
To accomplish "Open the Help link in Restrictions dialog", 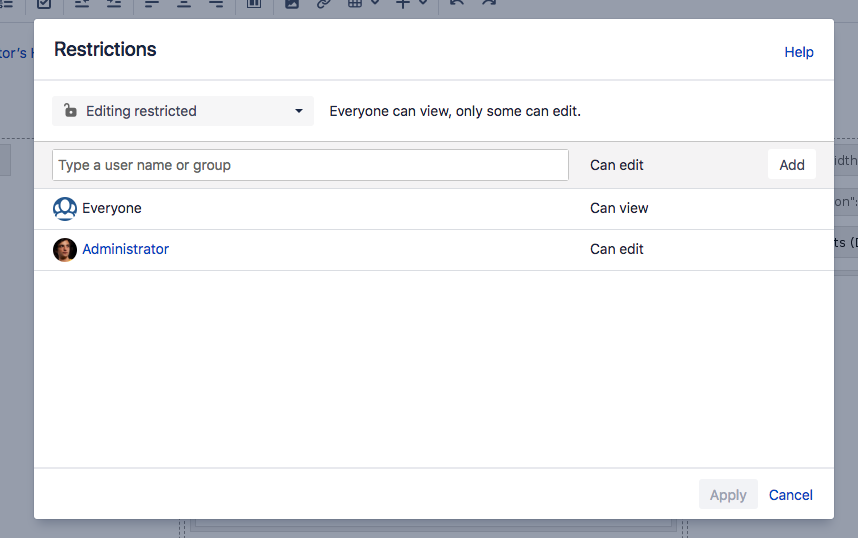I will (x=798, y=52).
